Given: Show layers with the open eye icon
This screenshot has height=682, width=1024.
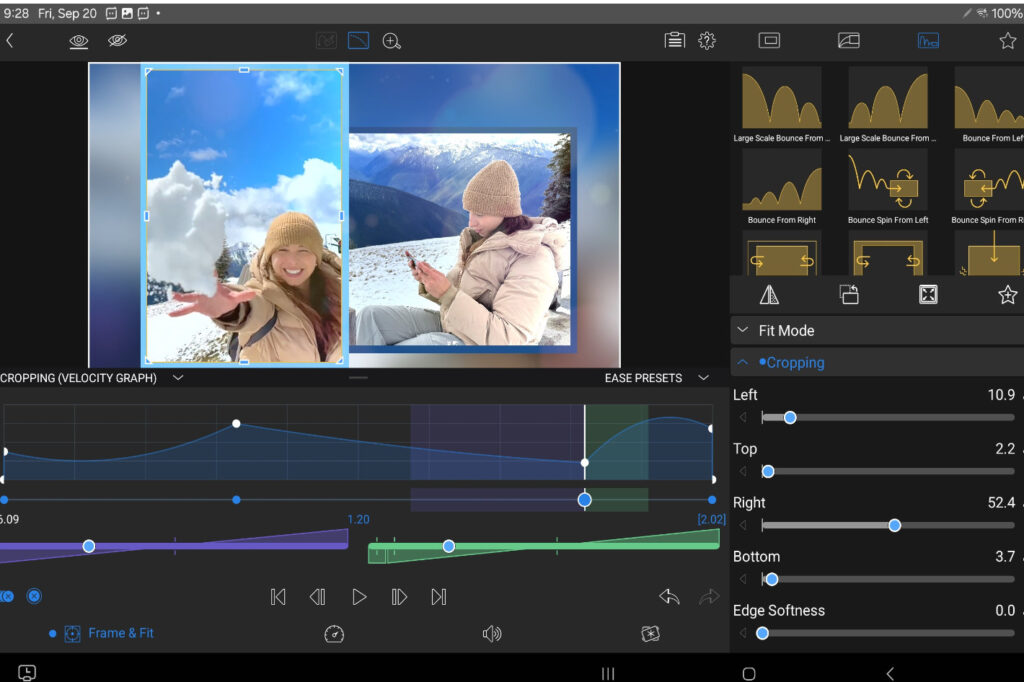Looking at the screenshot, I should pyautogui.click(x=78, y=41).
